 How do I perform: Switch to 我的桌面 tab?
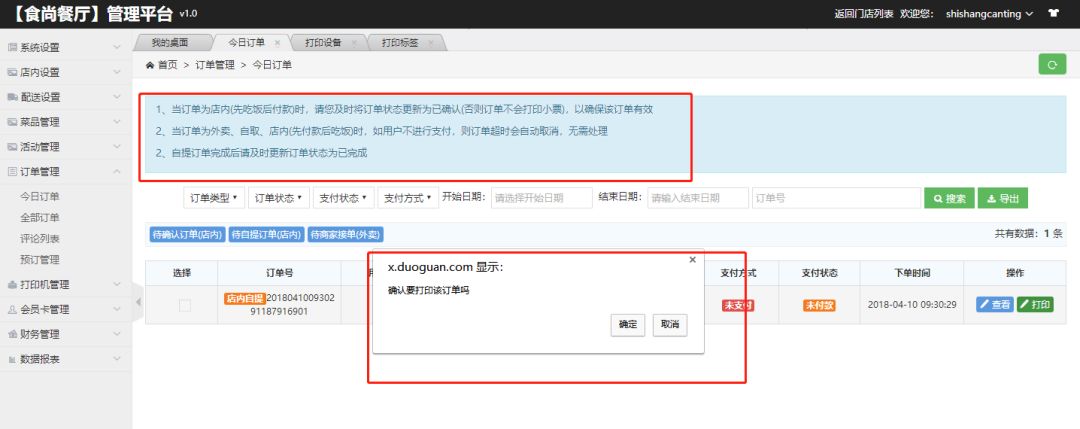(x=169, y=43)
